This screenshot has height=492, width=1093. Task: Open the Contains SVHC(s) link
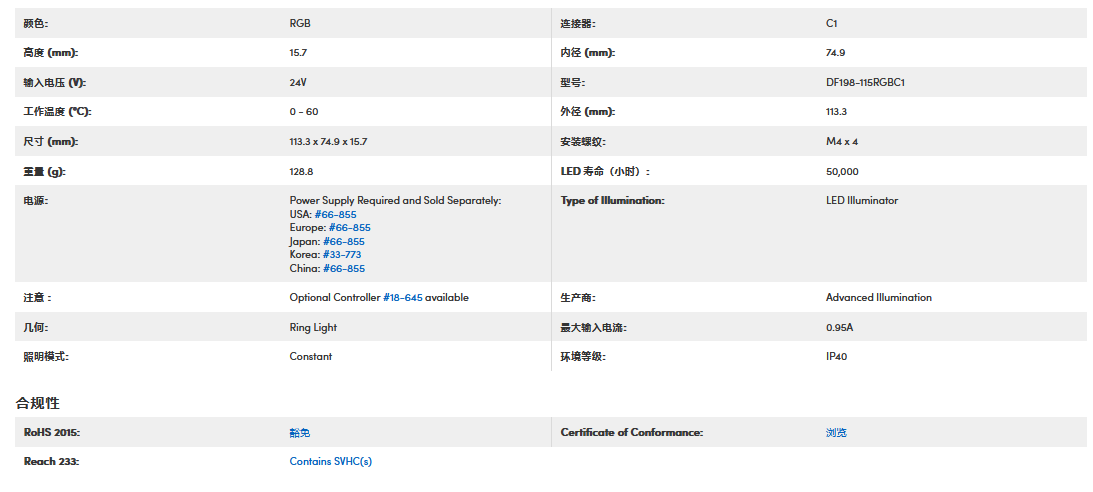click(330, 461)
